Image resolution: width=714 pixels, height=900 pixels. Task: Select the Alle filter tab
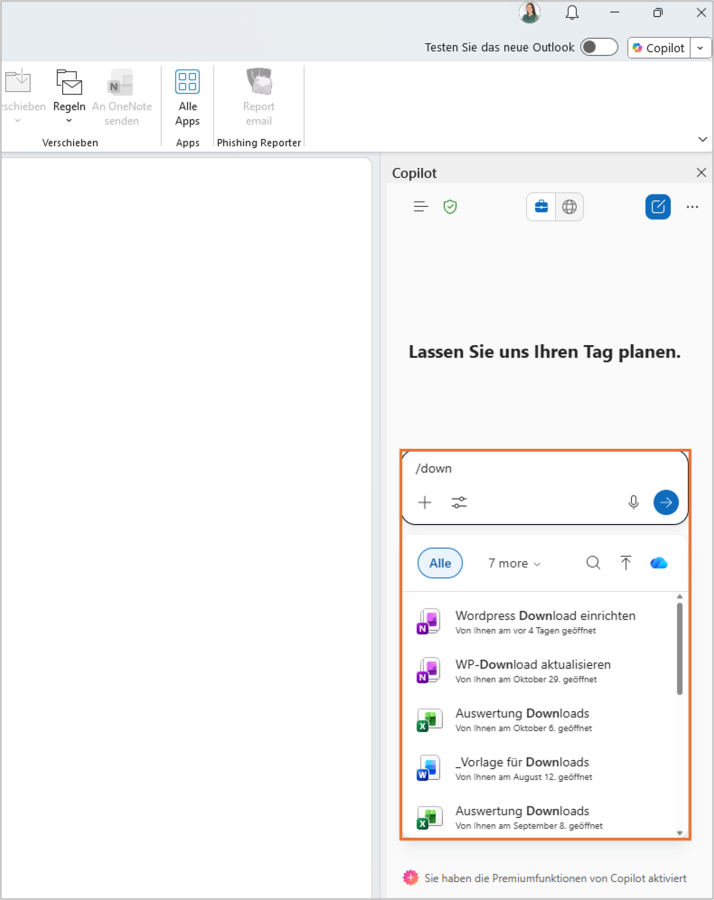pos(440,563)
